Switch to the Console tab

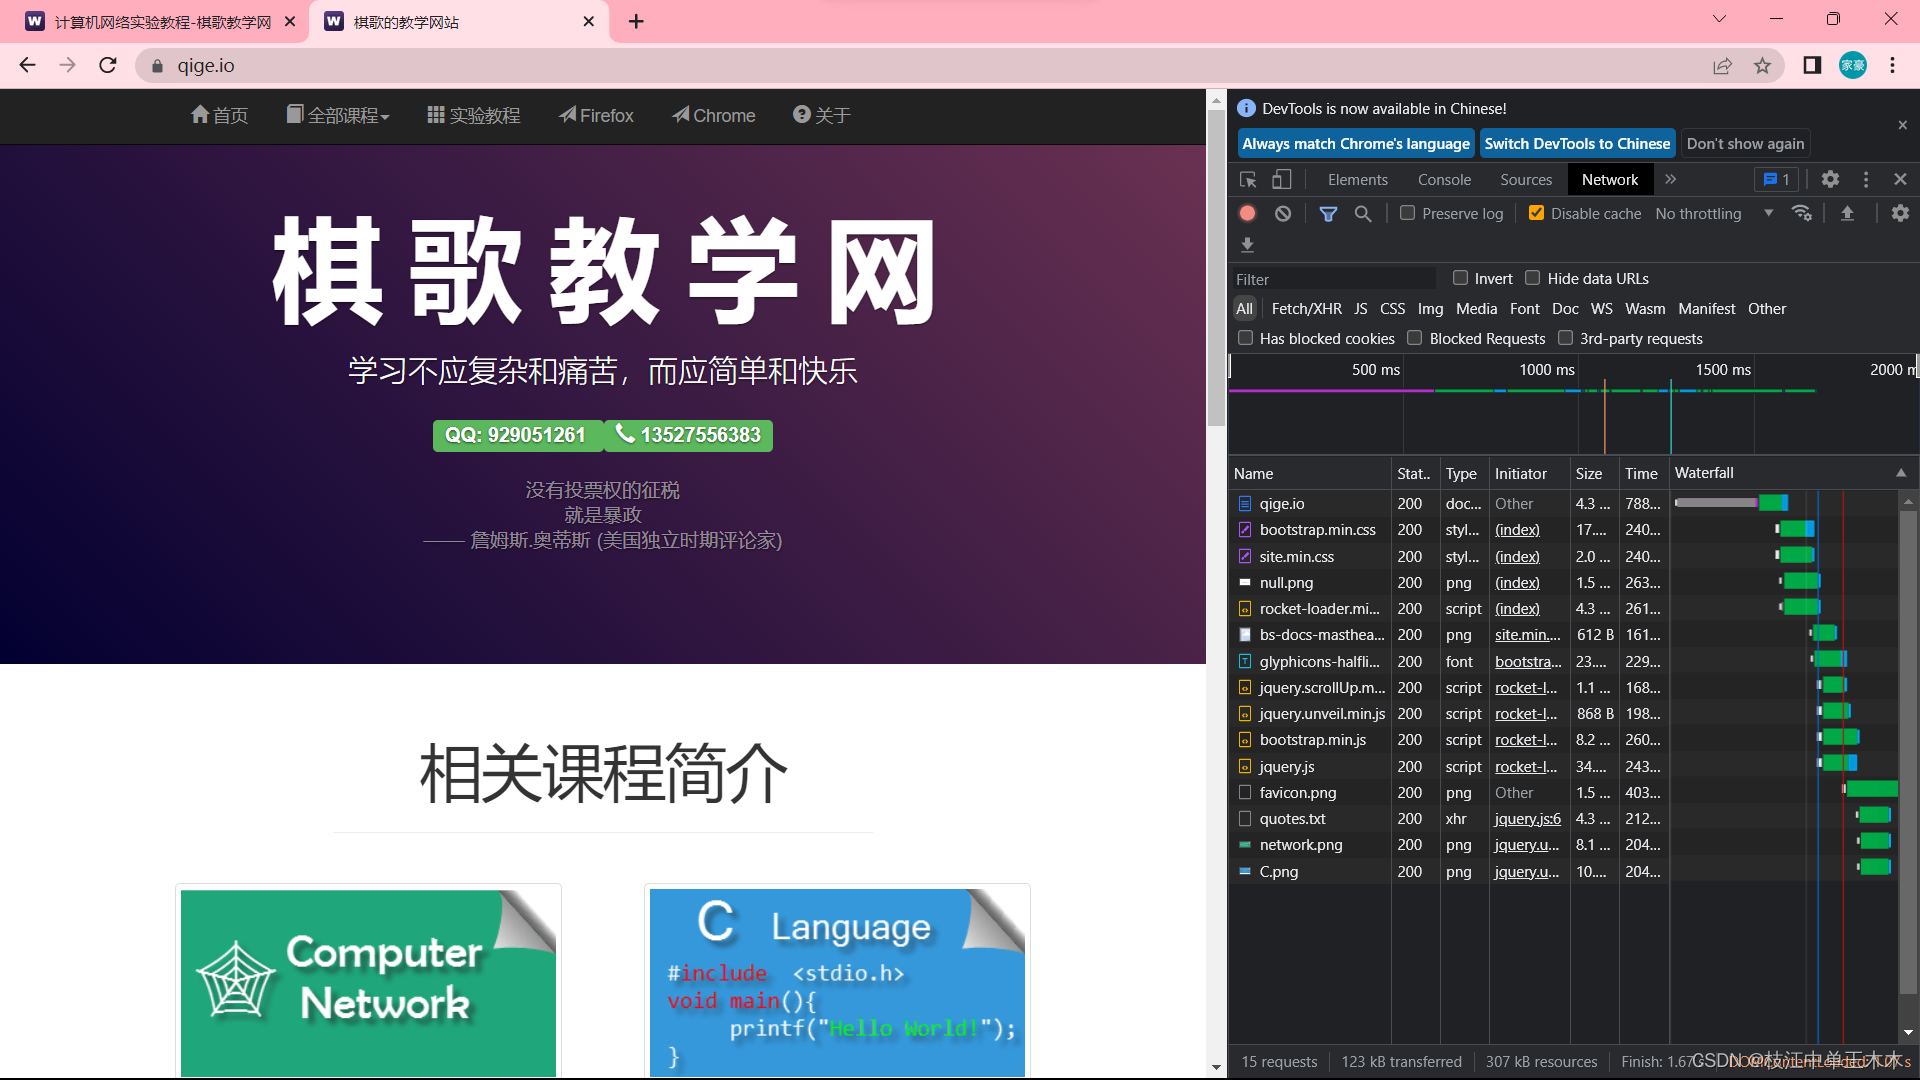click(x=1444, y=180)
